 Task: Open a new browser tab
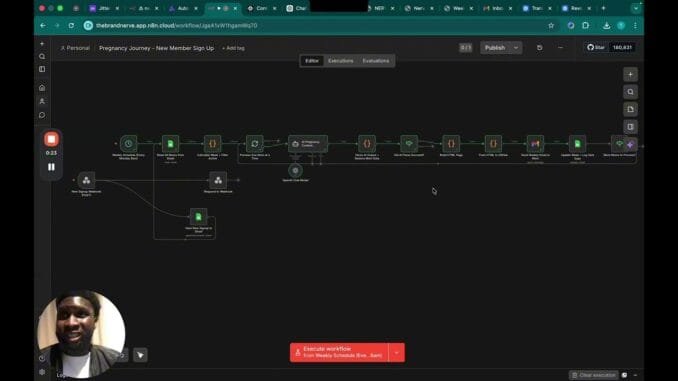[603, 8]
